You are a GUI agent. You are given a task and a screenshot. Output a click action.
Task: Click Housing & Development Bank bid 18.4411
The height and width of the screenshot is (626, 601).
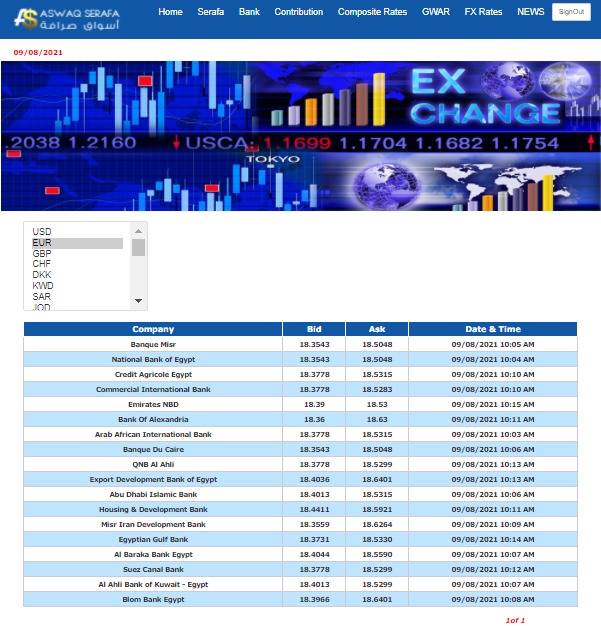point(314,509)
